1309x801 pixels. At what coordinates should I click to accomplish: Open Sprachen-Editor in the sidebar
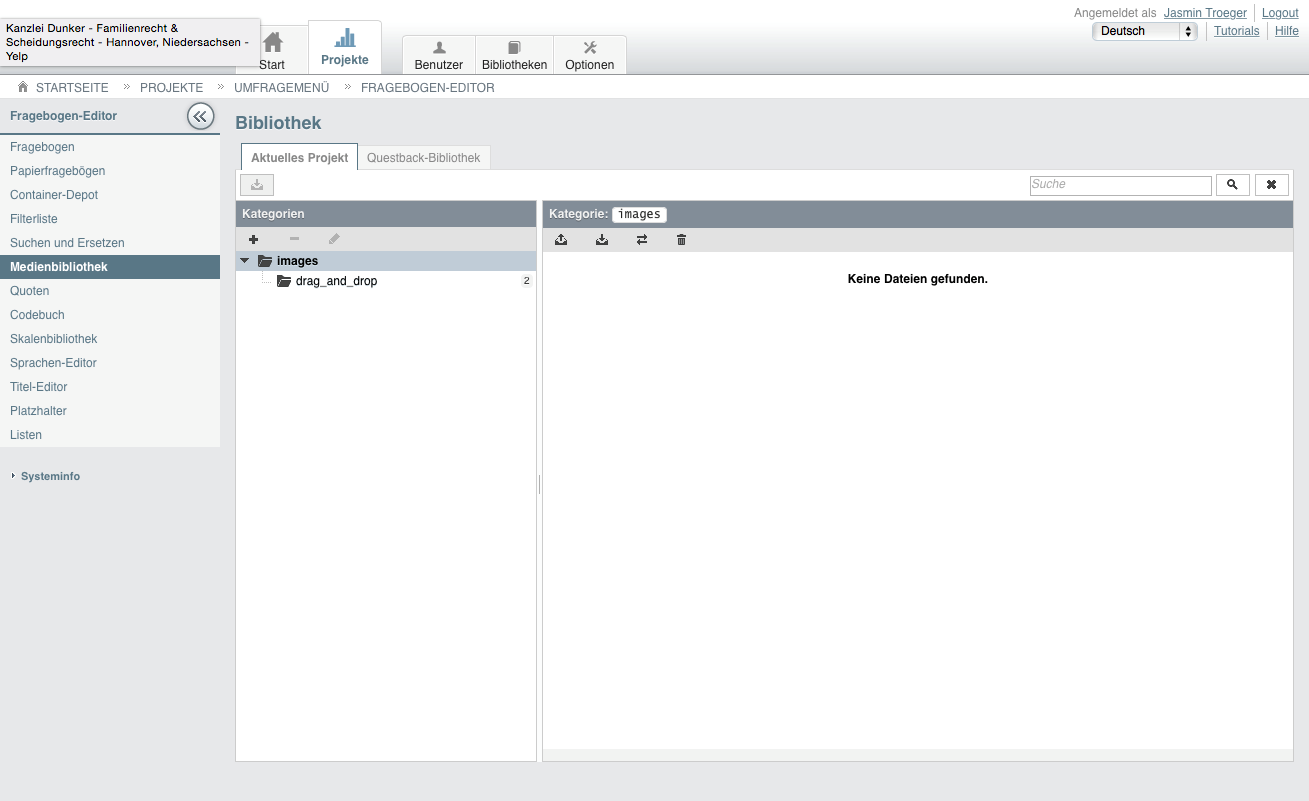pos(110,363)
